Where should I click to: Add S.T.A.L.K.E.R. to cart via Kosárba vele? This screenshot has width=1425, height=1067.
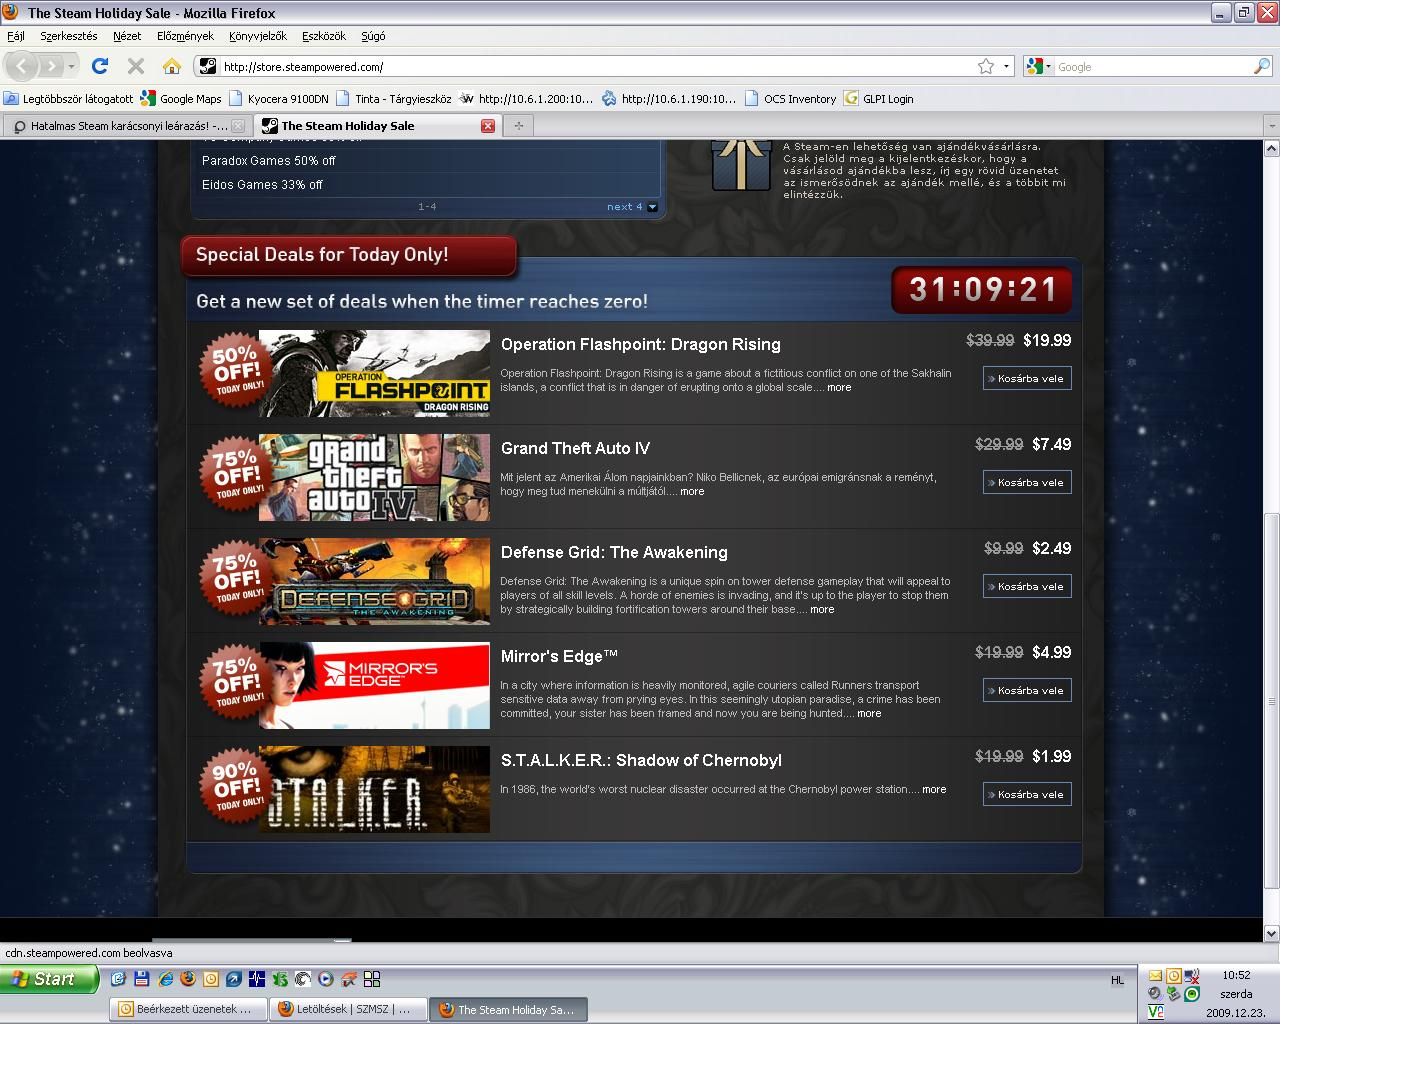1027,794
